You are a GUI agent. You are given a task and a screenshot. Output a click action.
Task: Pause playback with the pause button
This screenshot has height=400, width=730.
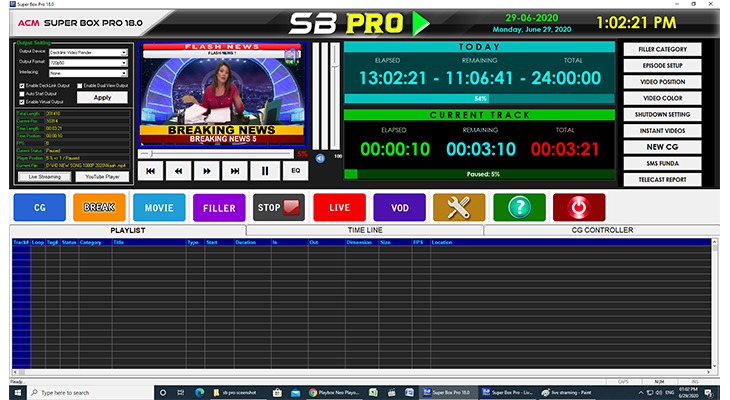point(265,171)
